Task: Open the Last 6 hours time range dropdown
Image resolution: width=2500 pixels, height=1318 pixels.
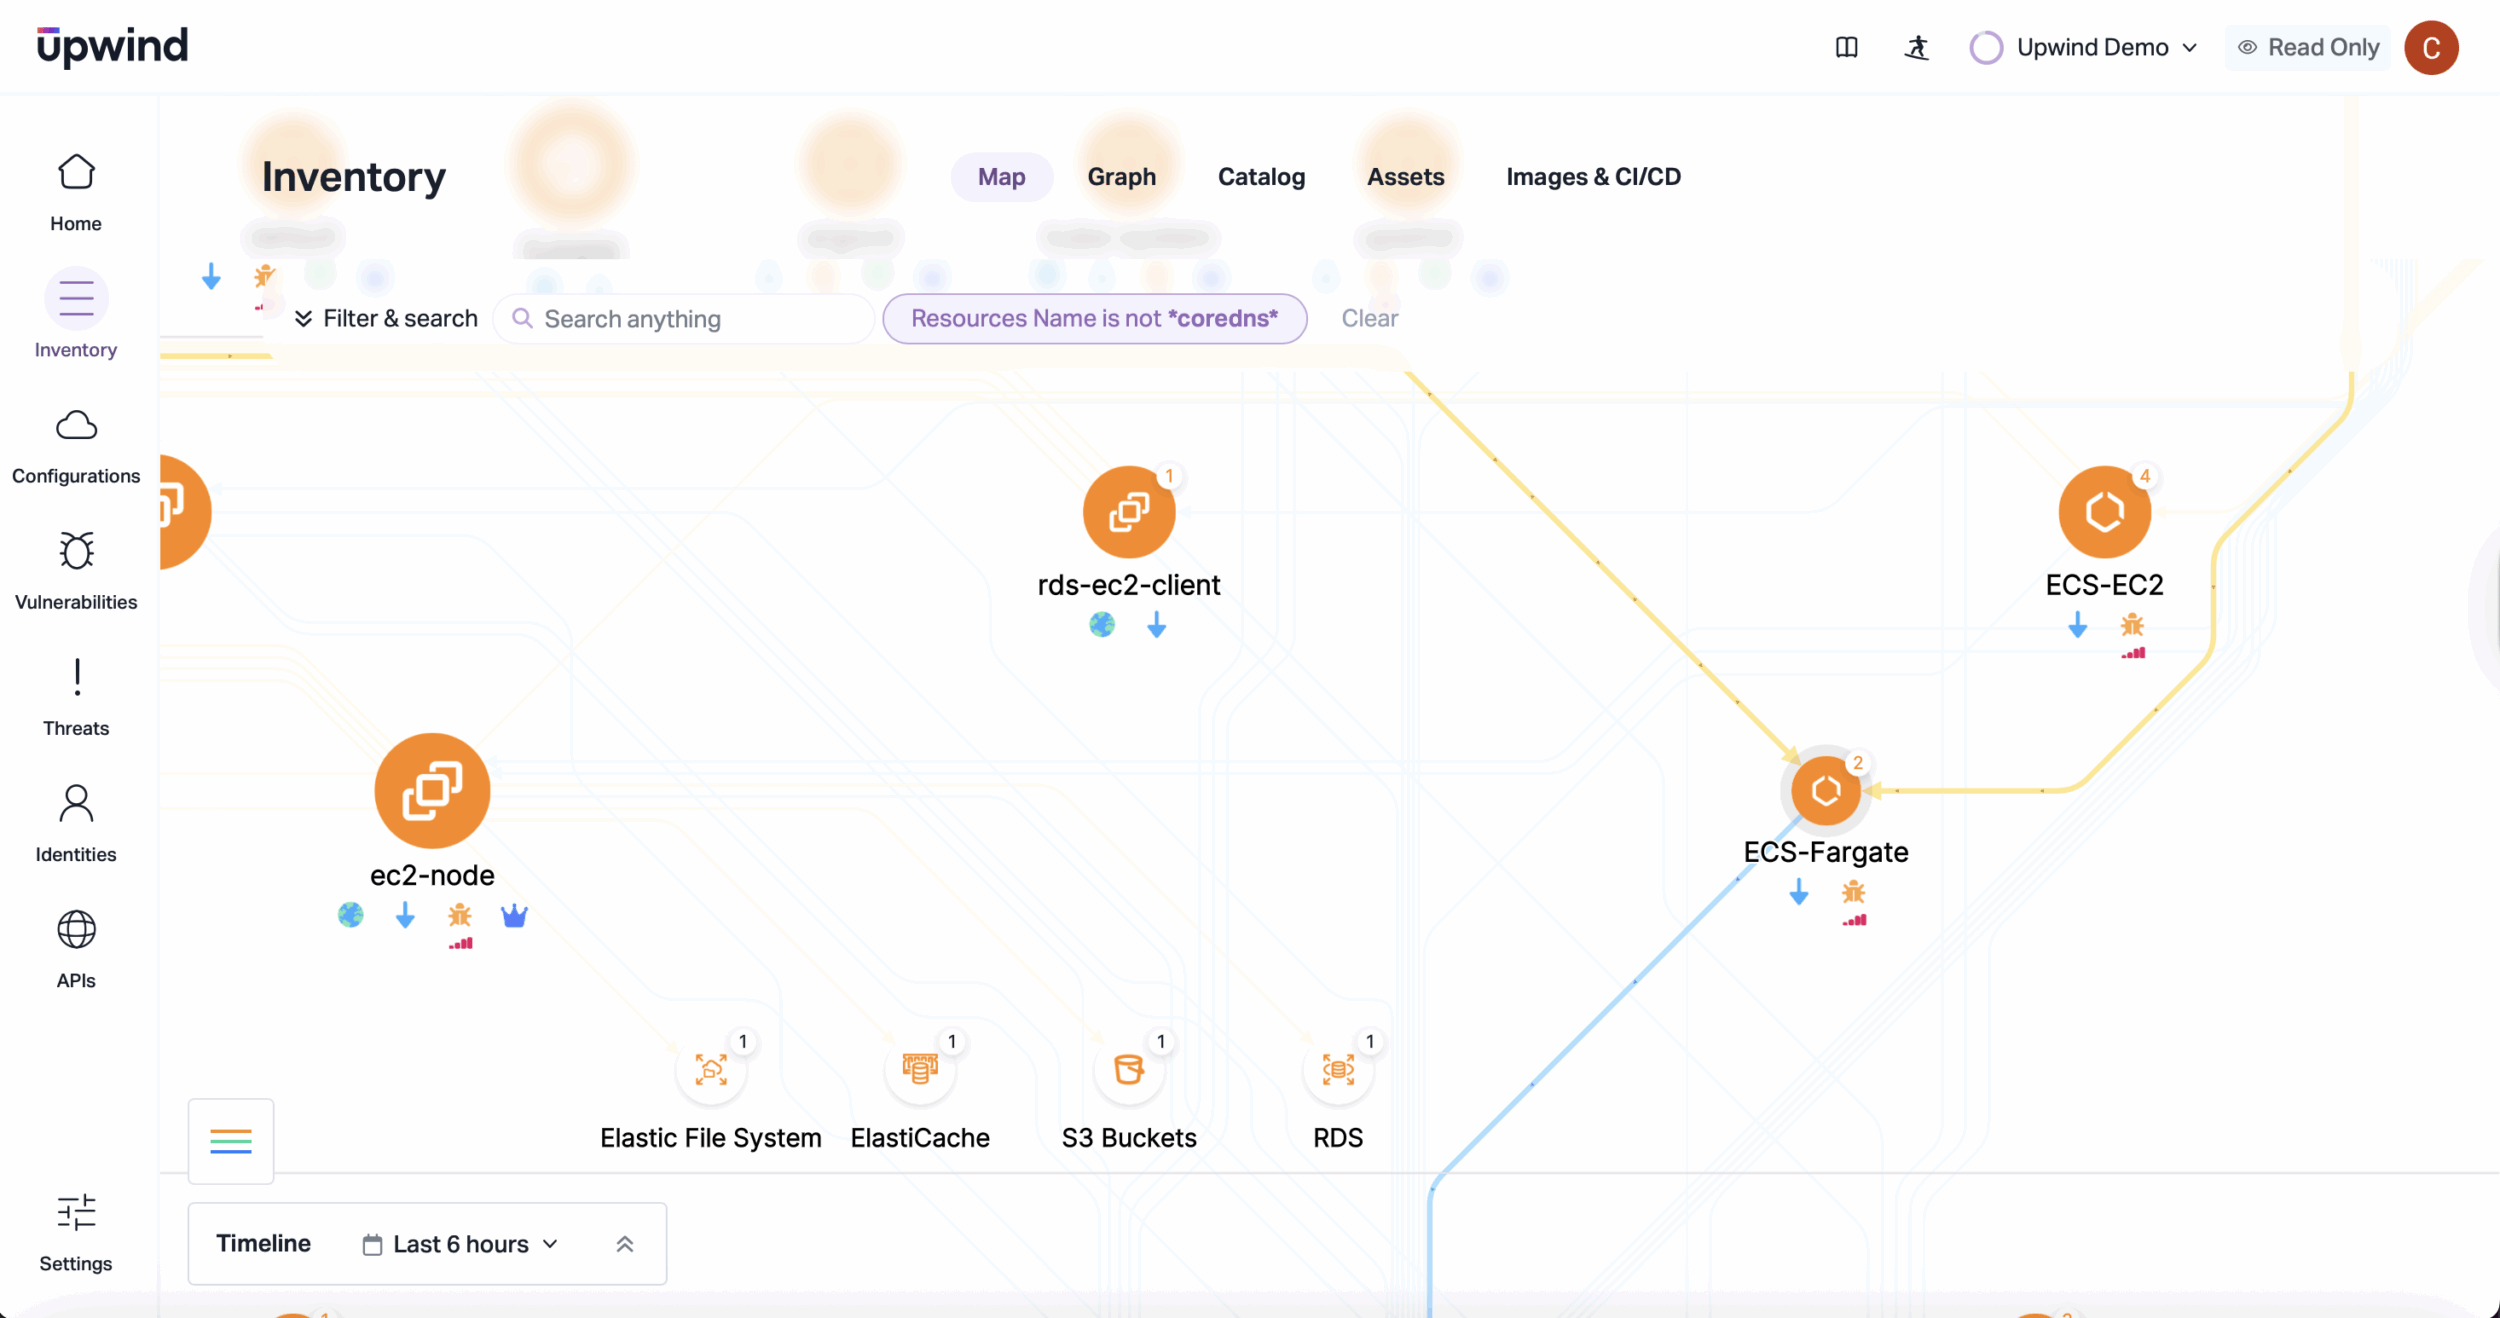Action: click(460, 1243)
